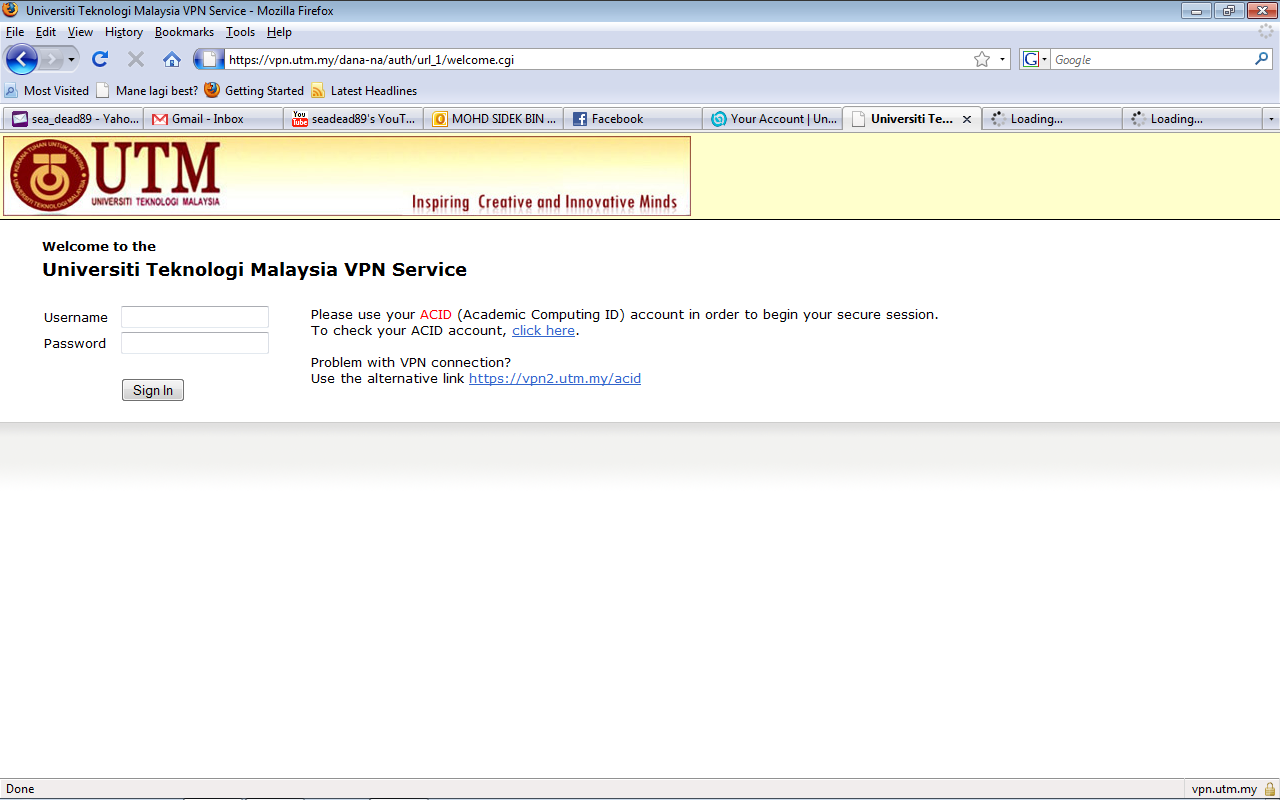
Task: Click the Stop loading icon
Action: (x=136, y=59)
